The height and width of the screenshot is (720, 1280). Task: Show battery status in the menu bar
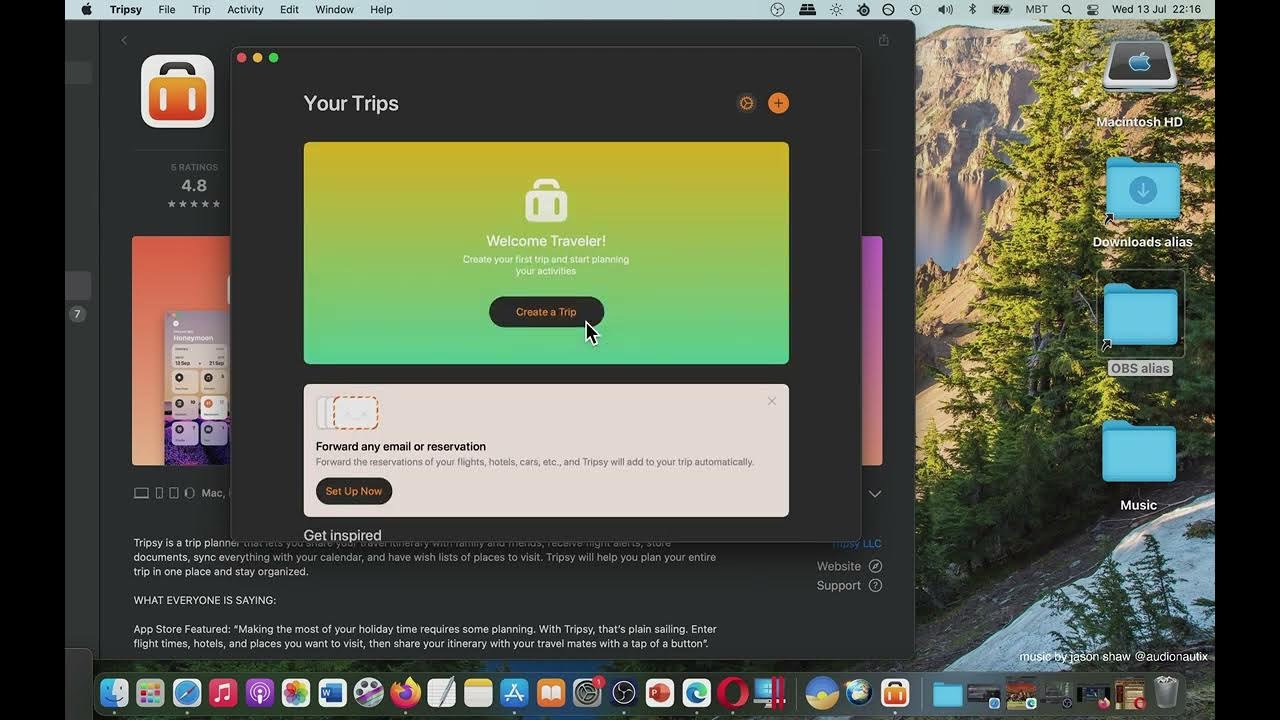(1001, 9)
